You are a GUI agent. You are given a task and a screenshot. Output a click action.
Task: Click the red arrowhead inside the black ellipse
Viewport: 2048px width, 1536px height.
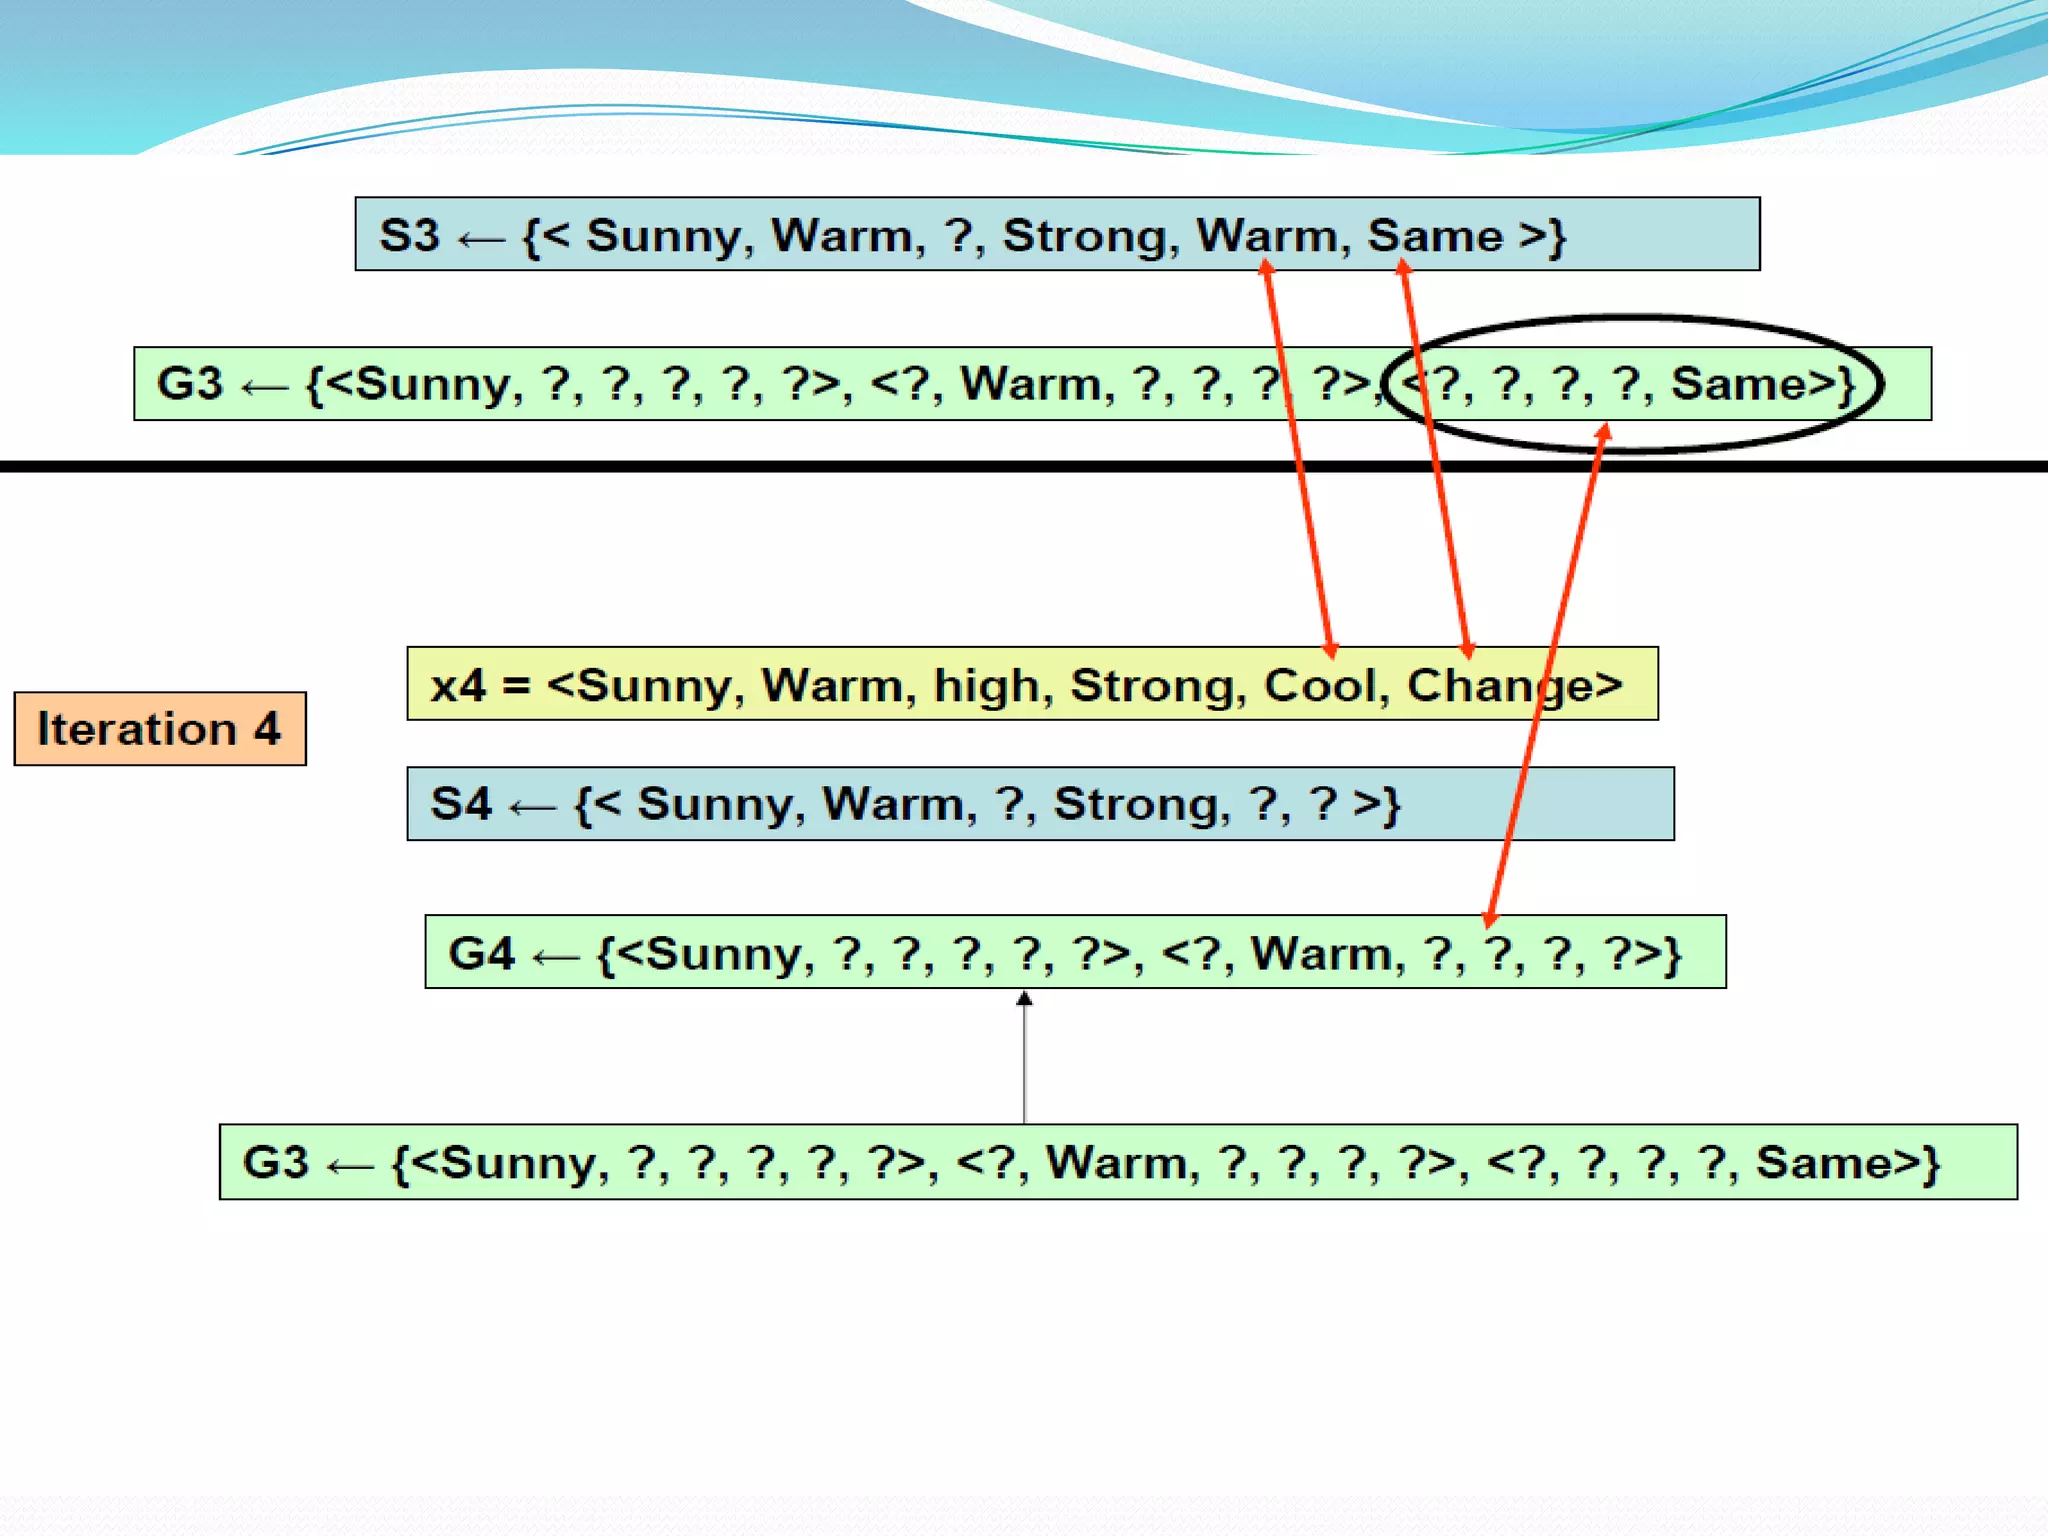(x=1603, y=432)
